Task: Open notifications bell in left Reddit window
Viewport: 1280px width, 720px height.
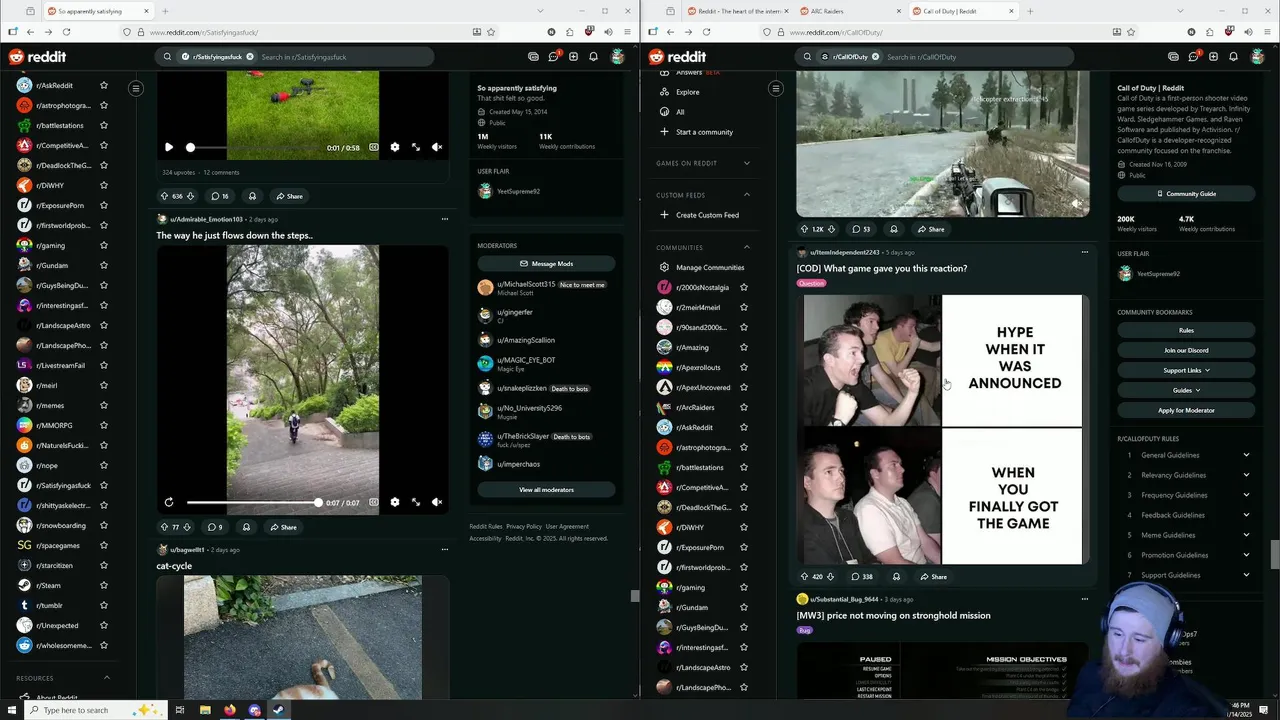Action: pos(593,57)
